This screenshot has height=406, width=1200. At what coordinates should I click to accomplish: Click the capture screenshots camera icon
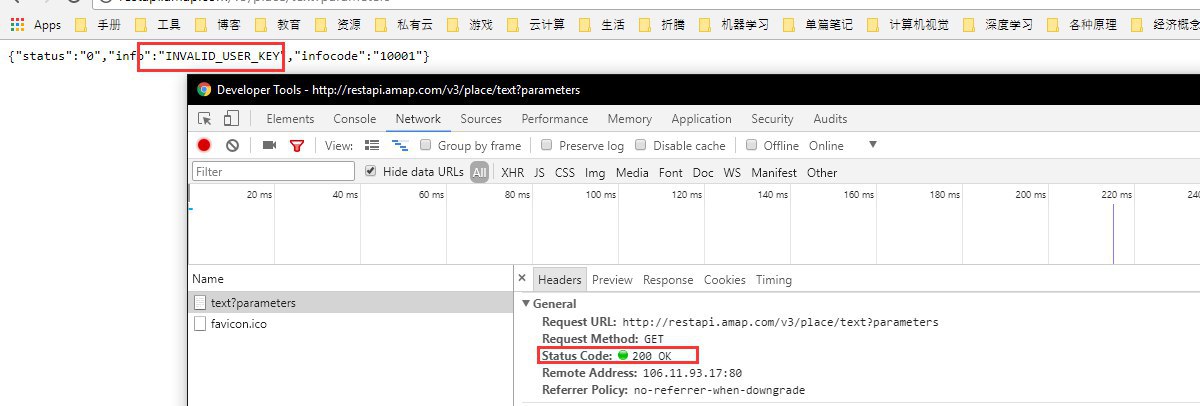click(x=269, y=145)
